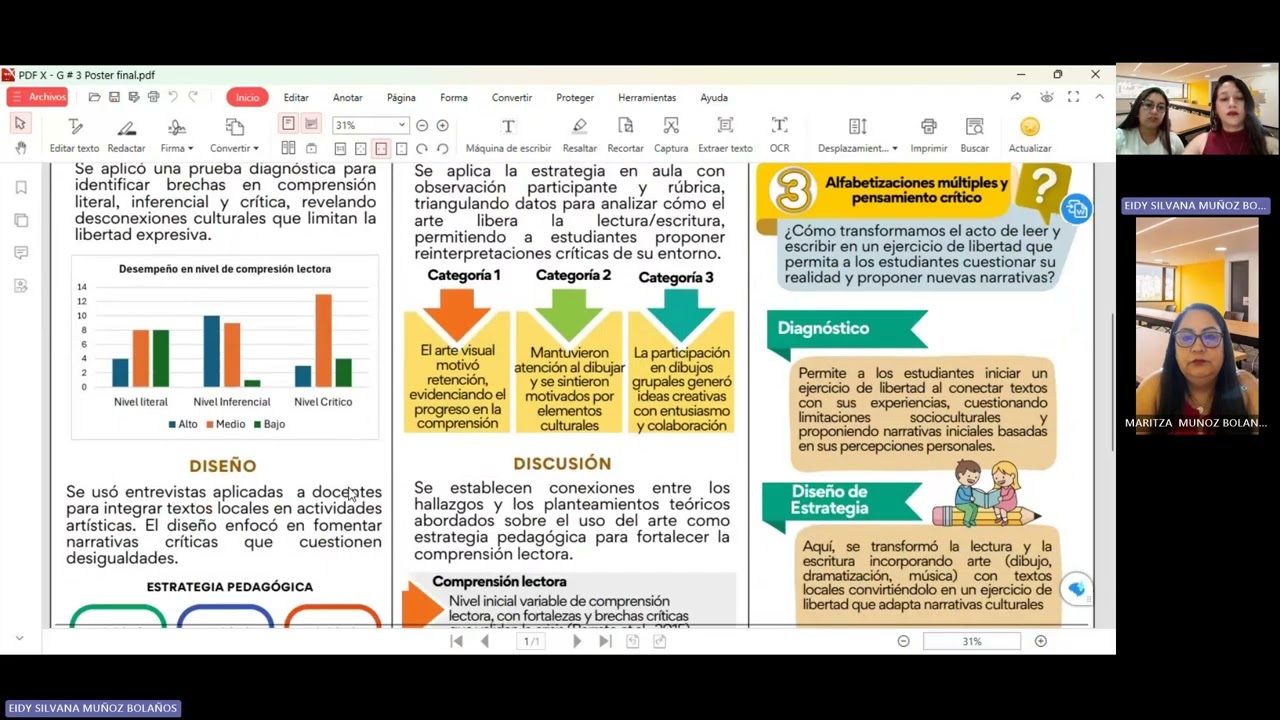Image resolution: width=1280 pixels, height=720 pixels.
Task: Click the quick print icon beside save
Action: (153, 97)
